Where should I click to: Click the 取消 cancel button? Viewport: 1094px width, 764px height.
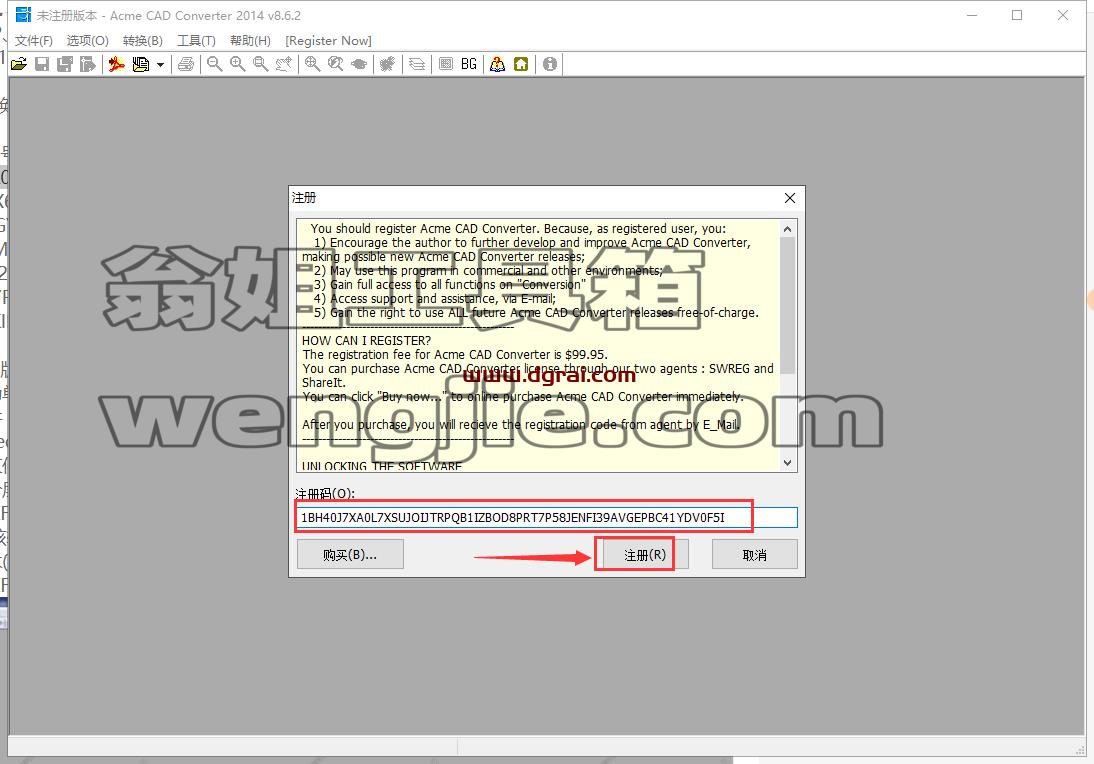(754, 555)
